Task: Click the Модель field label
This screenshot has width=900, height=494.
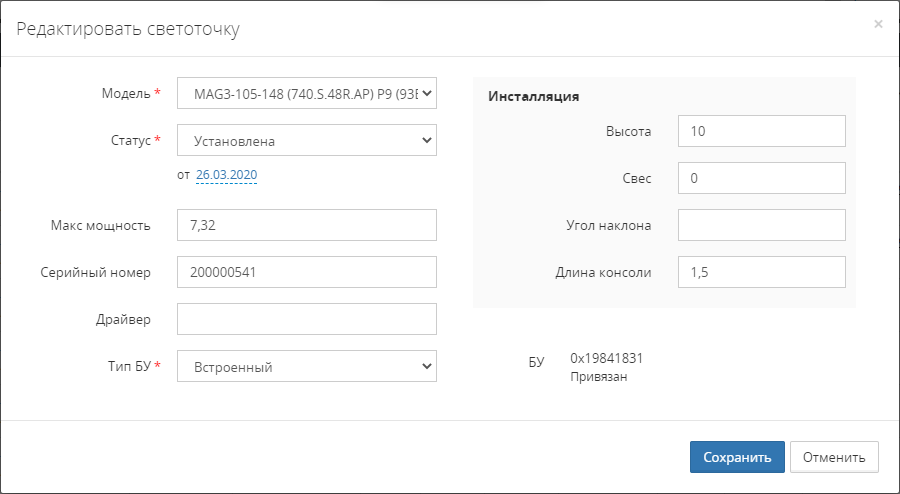Action: (x=125, y=93)
